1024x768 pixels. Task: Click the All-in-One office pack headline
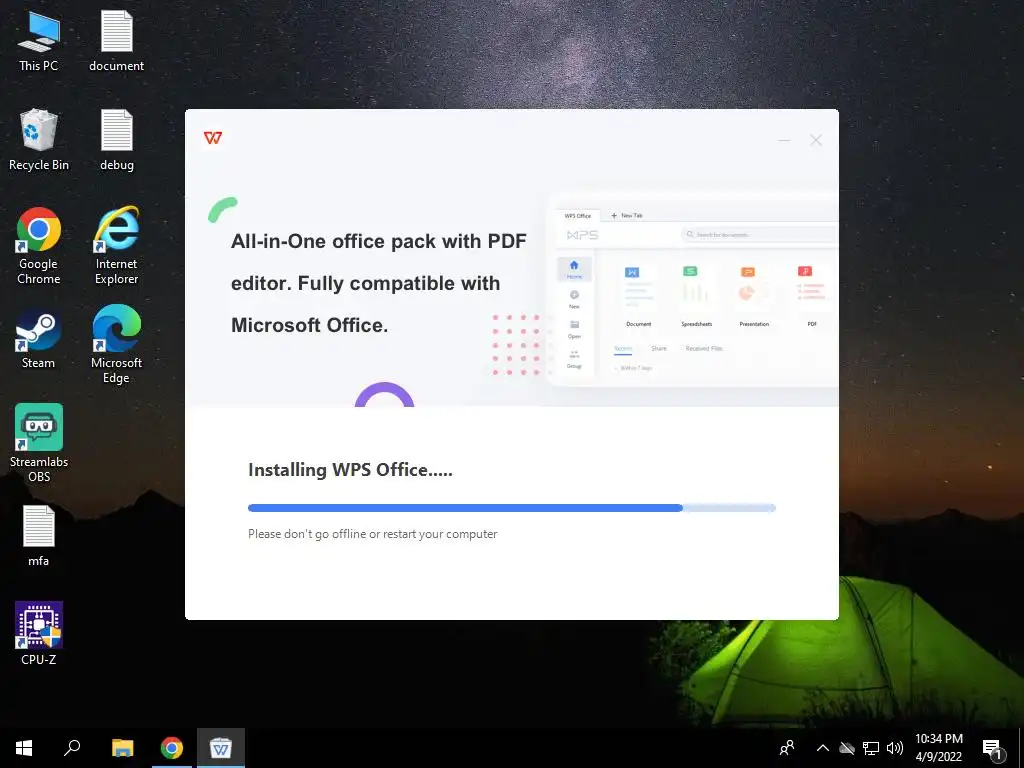379,283
